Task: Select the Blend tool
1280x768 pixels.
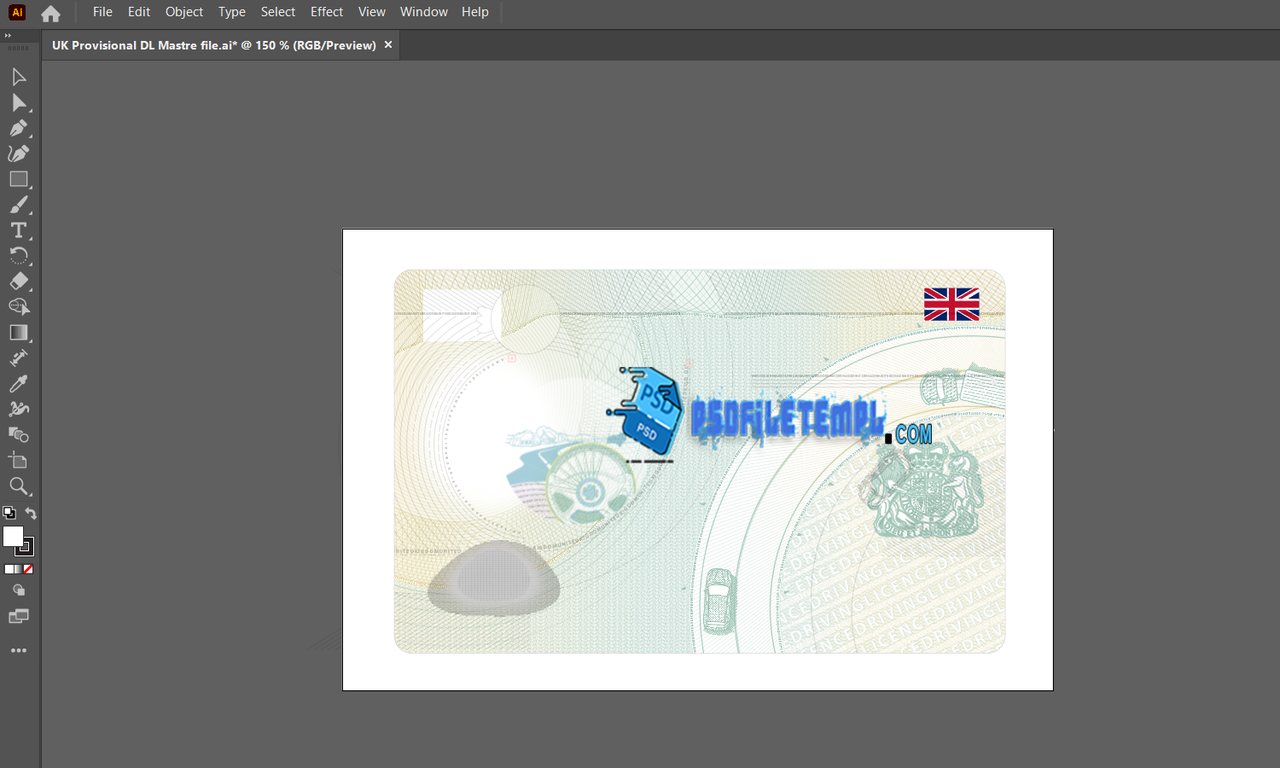Action: pos(18,435)
